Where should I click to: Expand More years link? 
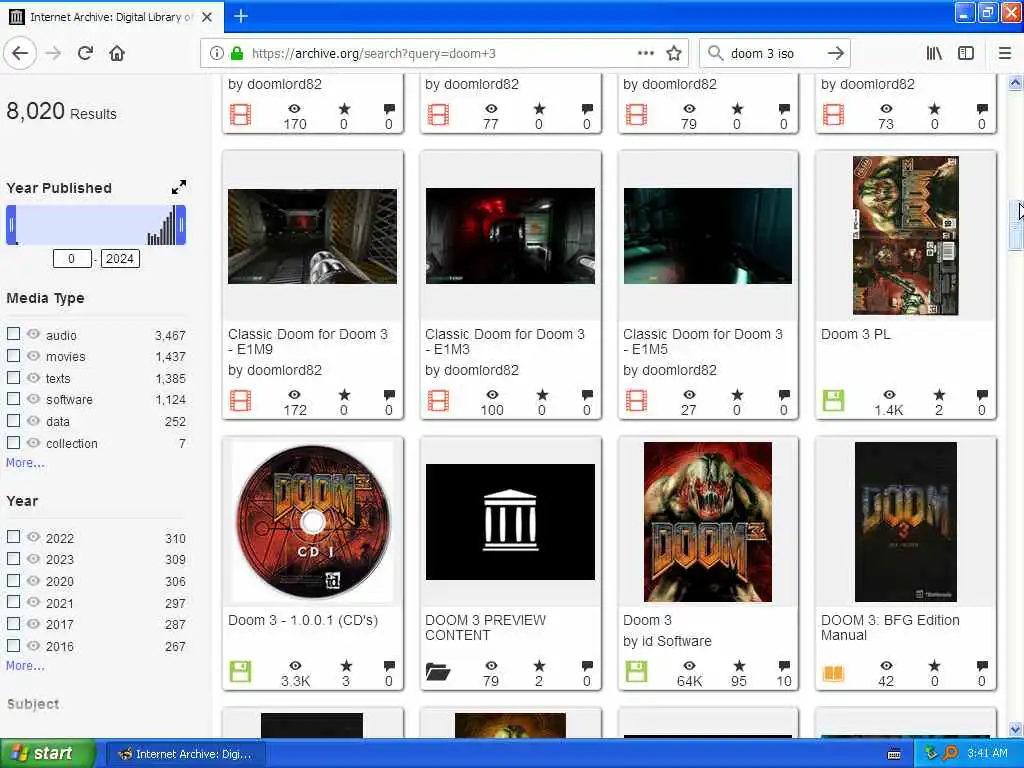click(25, 665)
